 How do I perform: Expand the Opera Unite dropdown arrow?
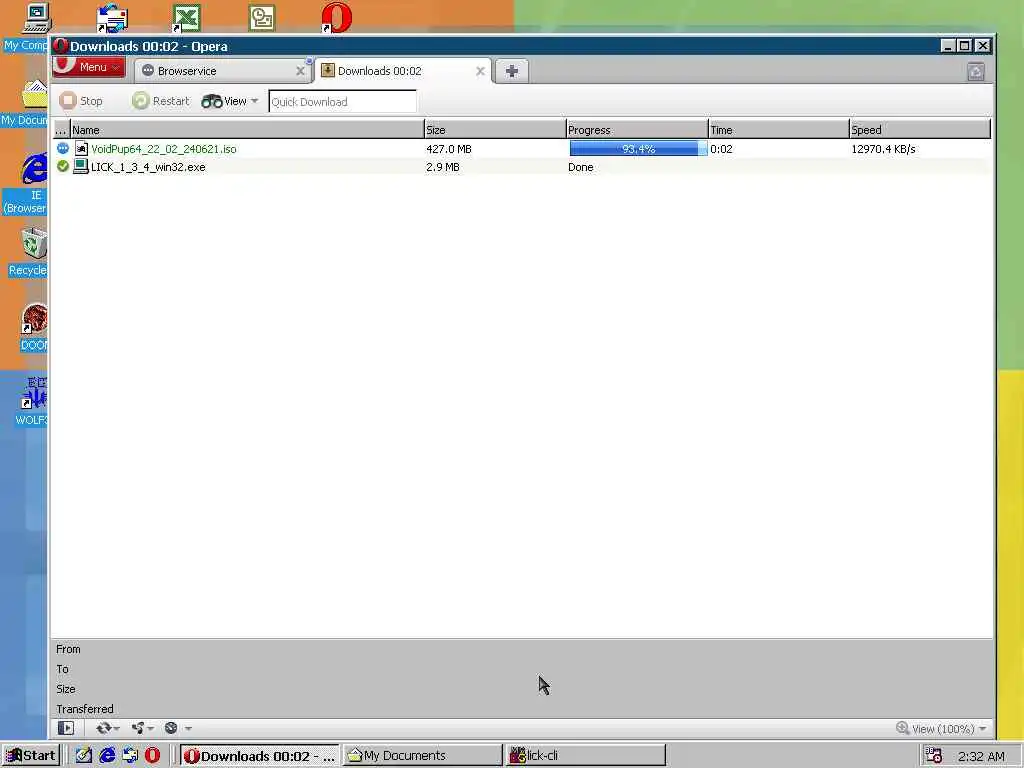(151, 728)
